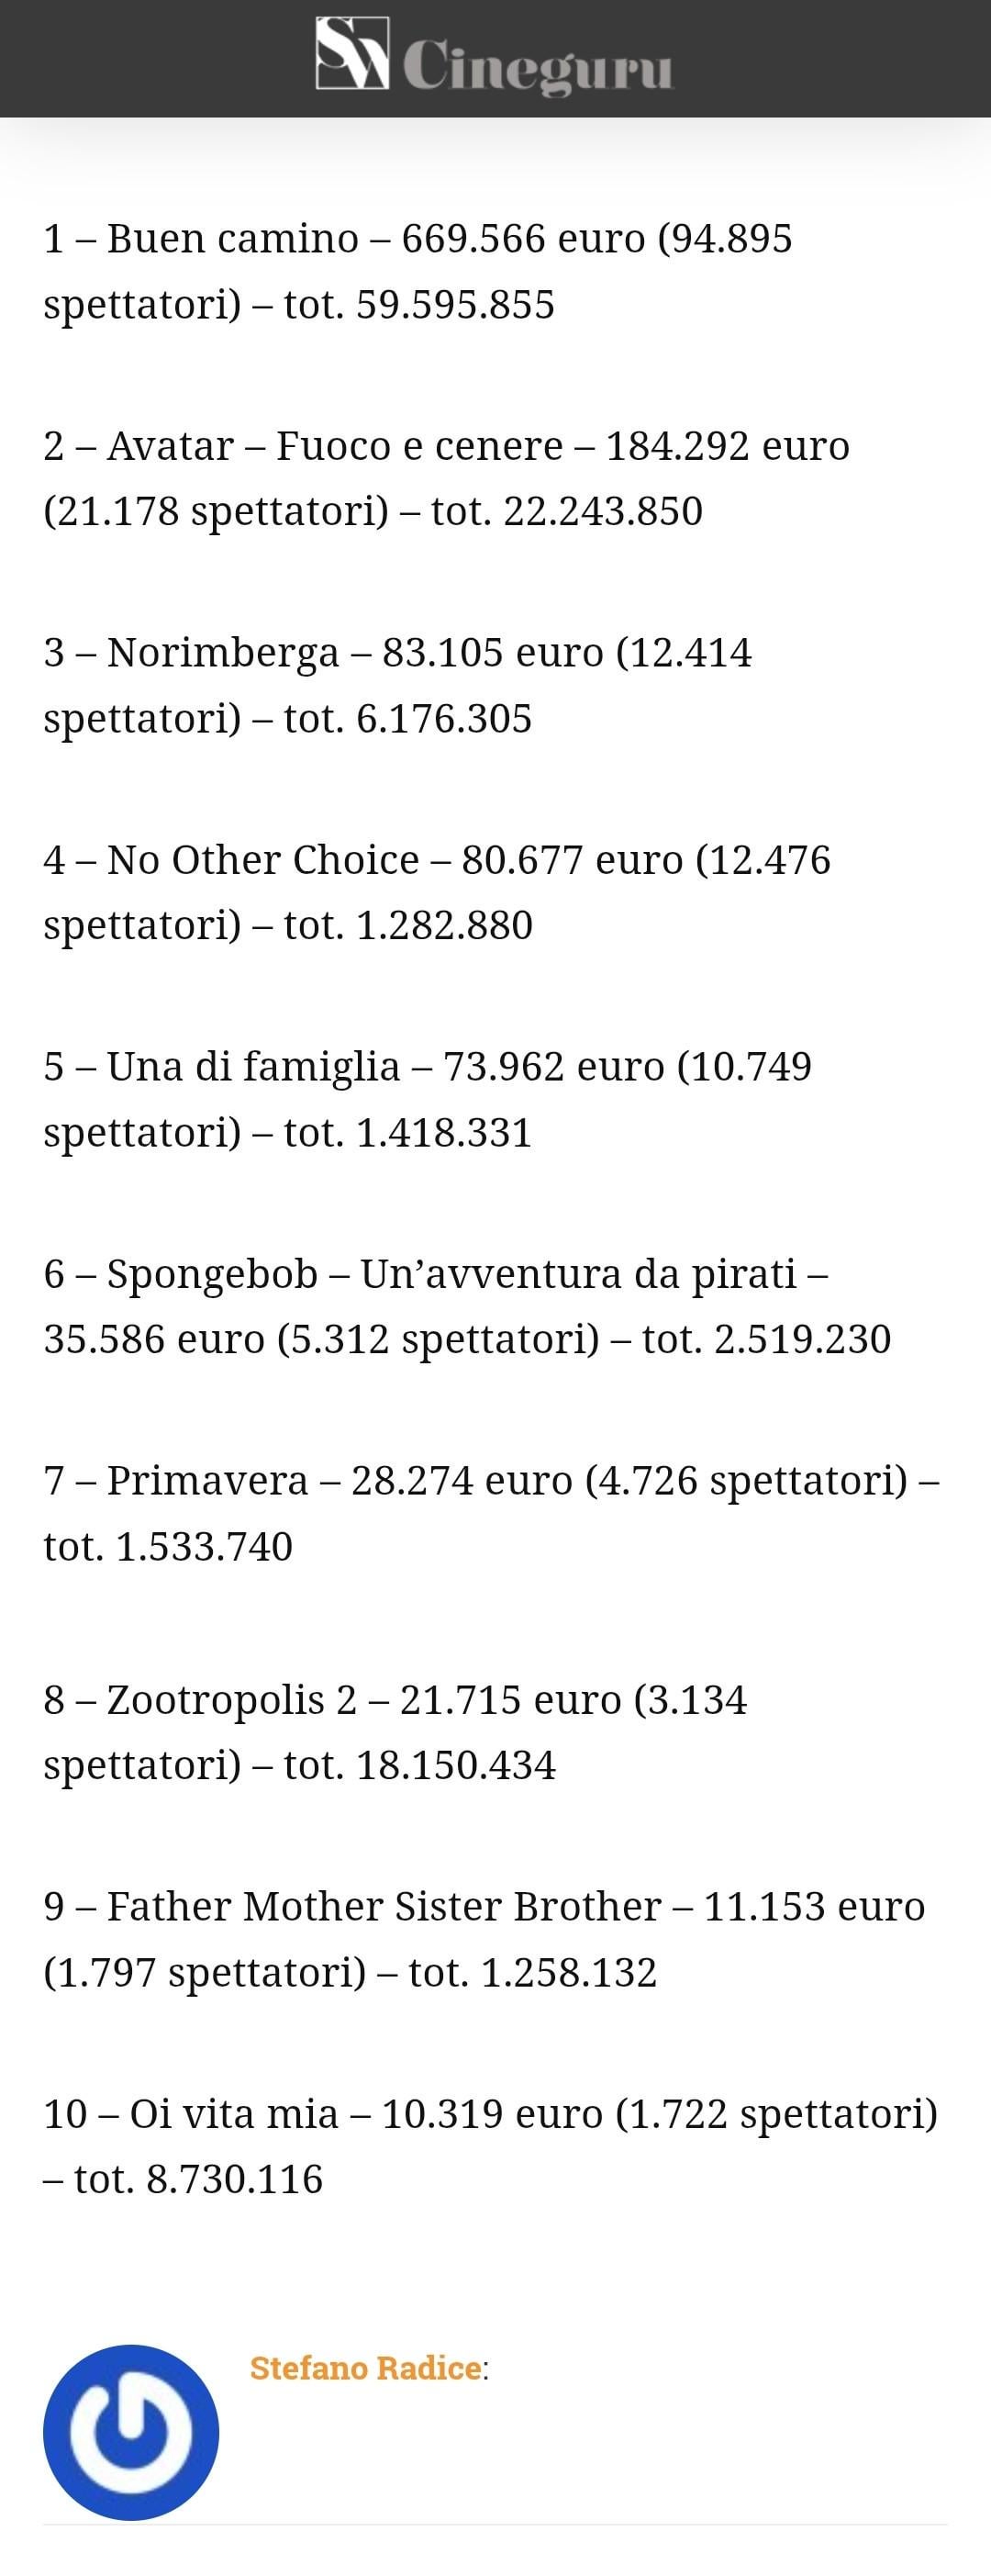
Task: Click the Father Mother Sister Brother title
Action: (x=384, y=1906)
